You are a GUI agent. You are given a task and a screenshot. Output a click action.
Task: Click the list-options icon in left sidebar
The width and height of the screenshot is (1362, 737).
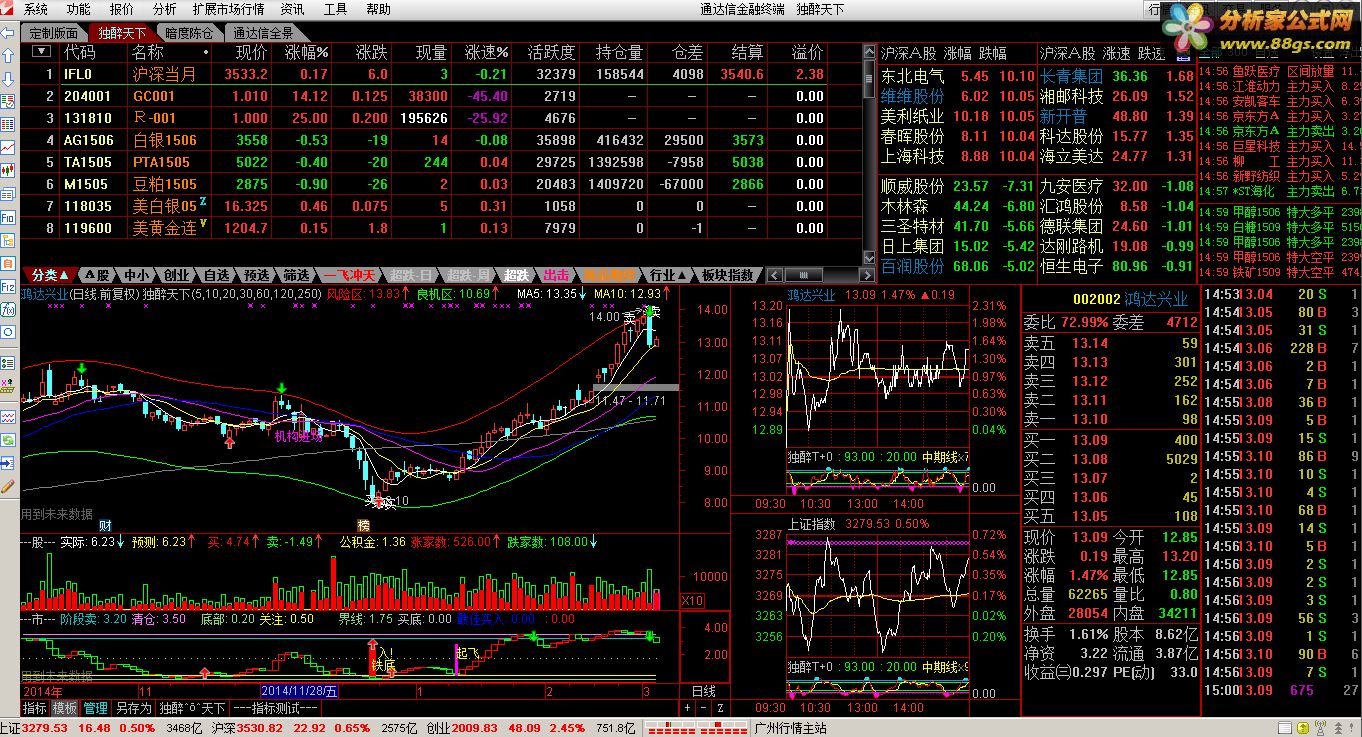pyautogui.click(x=8, y=362)
